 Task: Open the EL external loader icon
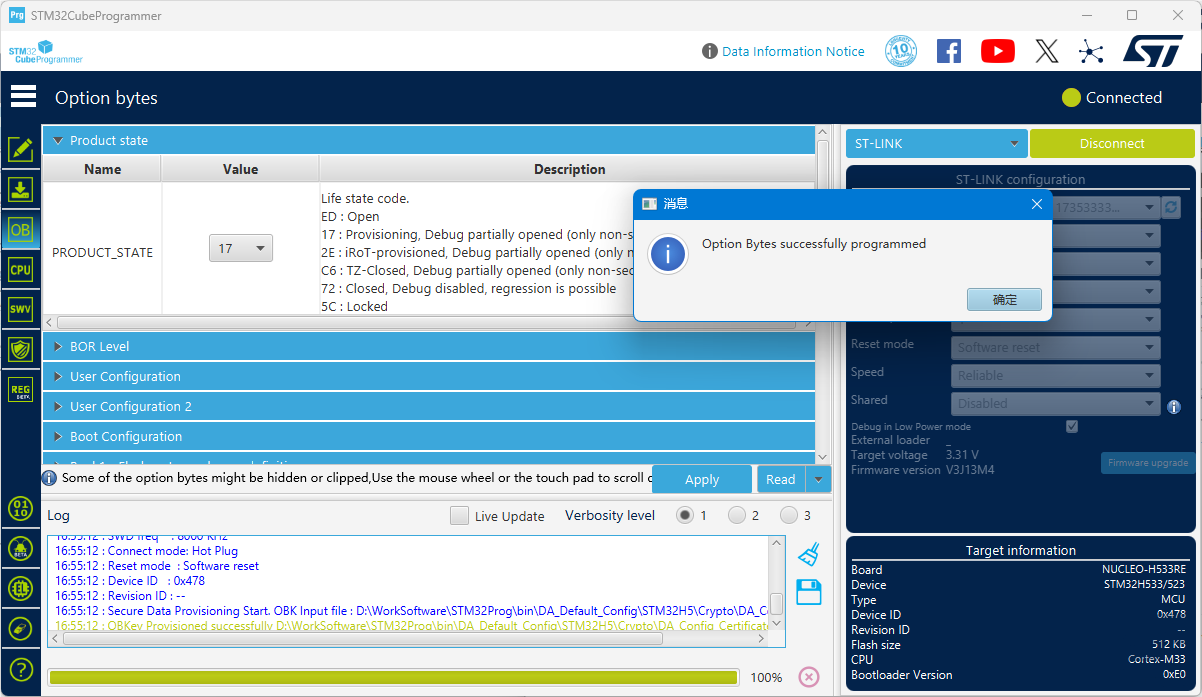[x=20, y=588]
